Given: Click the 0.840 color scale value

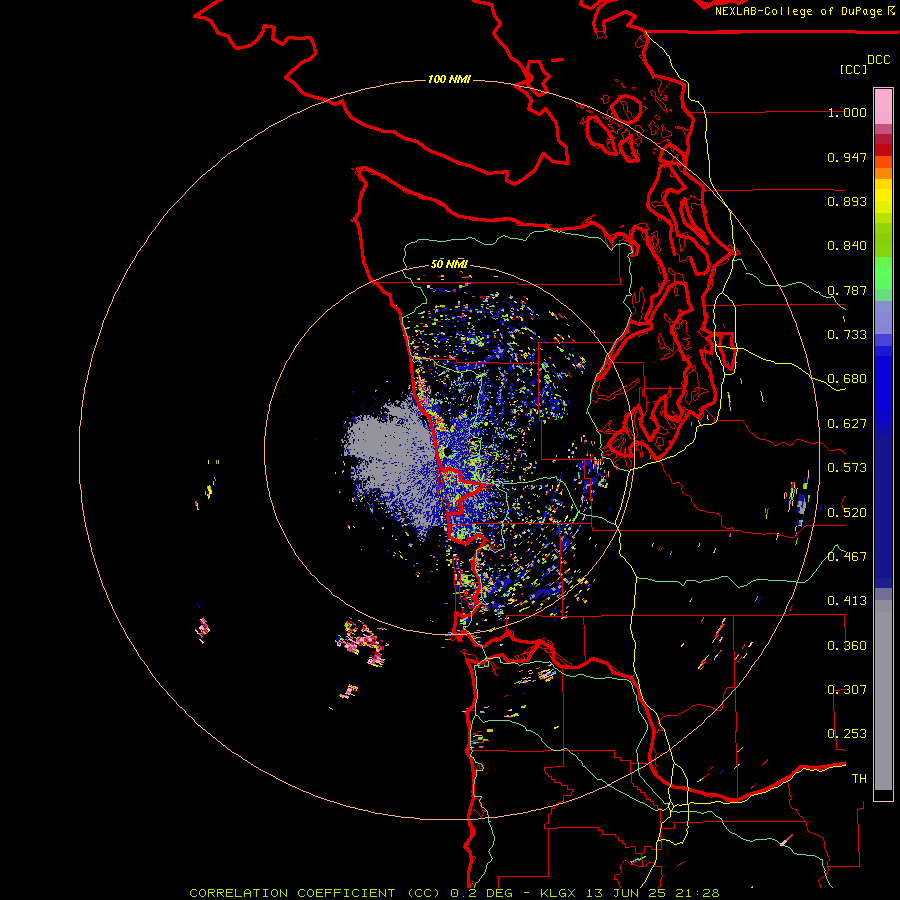Looking at the screenshot, I should (847, 246).
